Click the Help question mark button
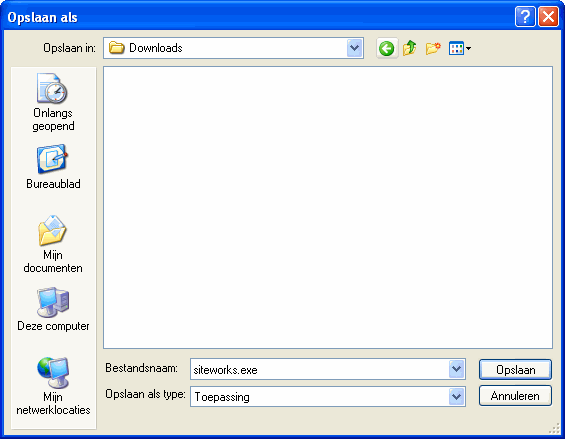 point(525,17)
